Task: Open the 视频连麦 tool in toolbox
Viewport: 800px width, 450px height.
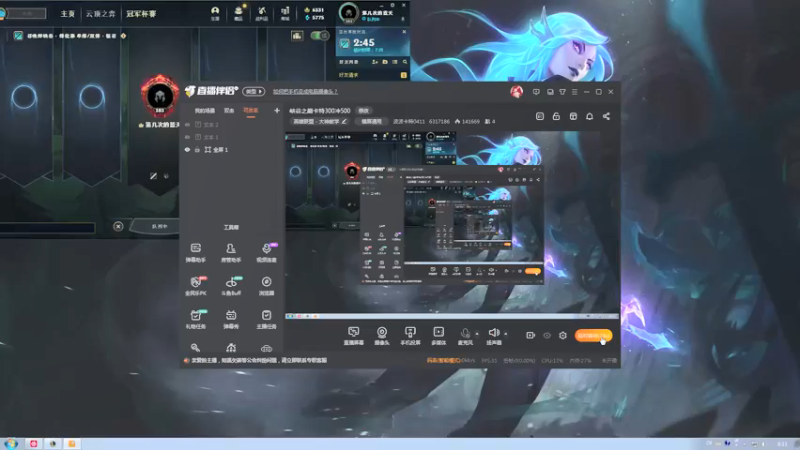Action: [266, 253]
